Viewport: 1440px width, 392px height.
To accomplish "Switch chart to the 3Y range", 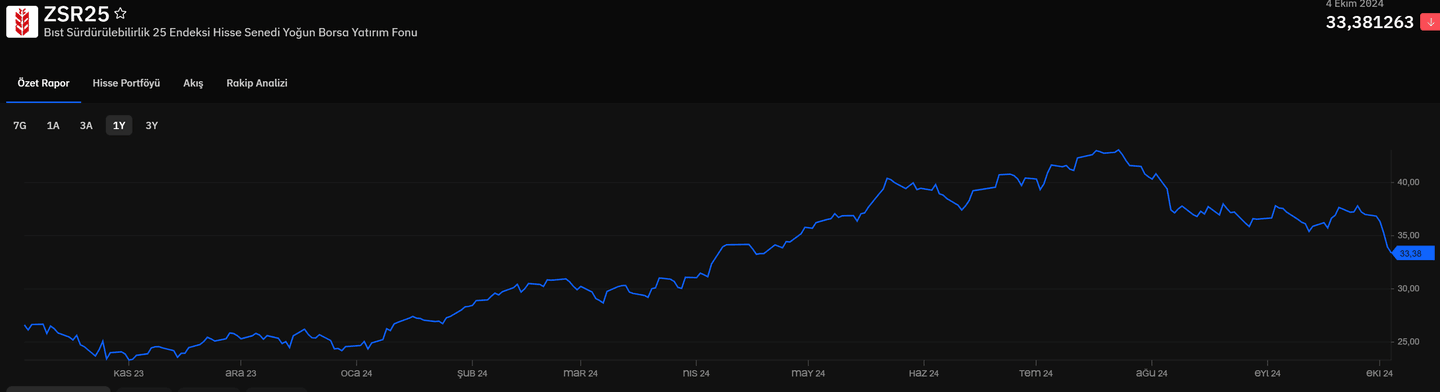I will pos(152,126).
